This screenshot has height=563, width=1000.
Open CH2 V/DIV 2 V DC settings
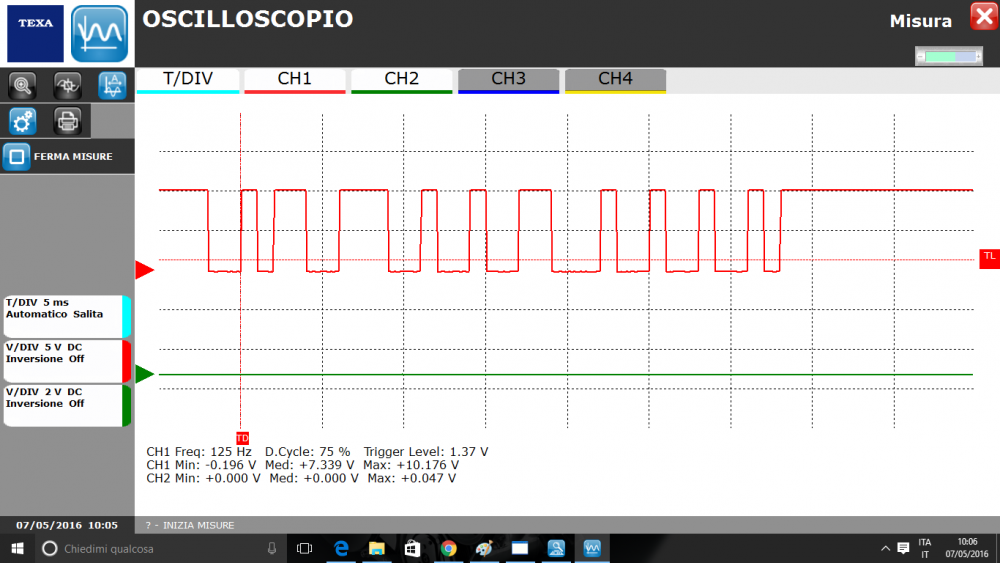(x=65, y=404)
